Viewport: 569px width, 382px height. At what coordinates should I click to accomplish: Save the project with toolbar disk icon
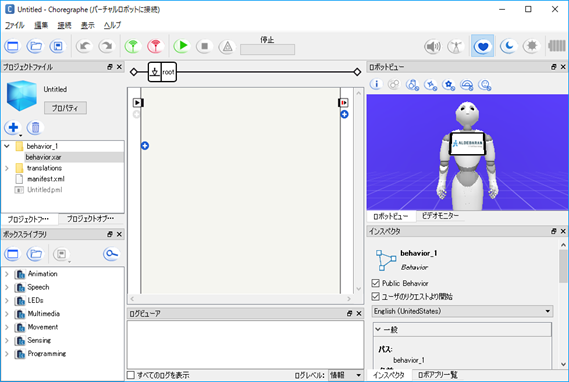pyautogui.click(x=57, y=46)
